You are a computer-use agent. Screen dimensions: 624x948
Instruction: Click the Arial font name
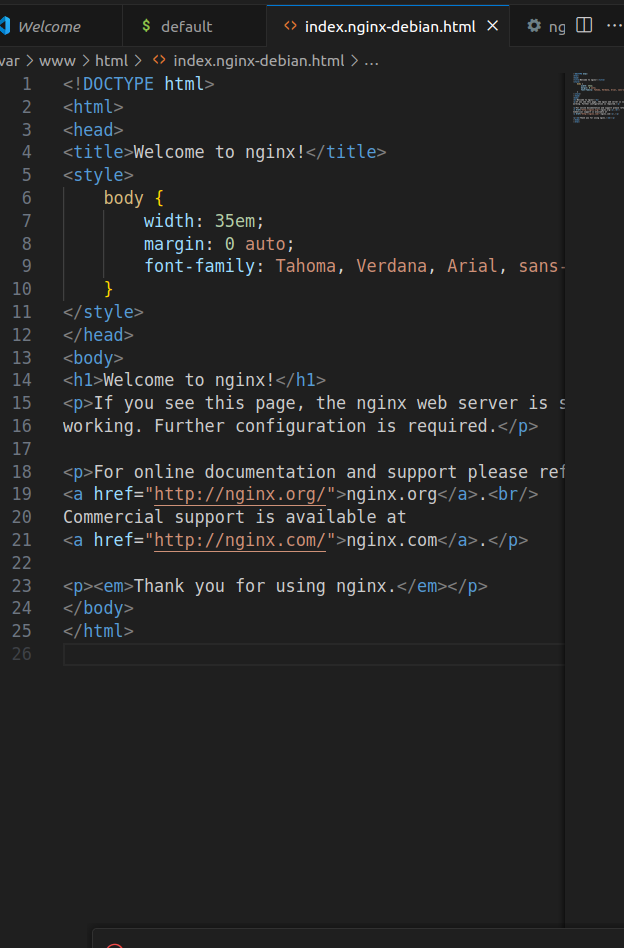(x=472, y=267)
